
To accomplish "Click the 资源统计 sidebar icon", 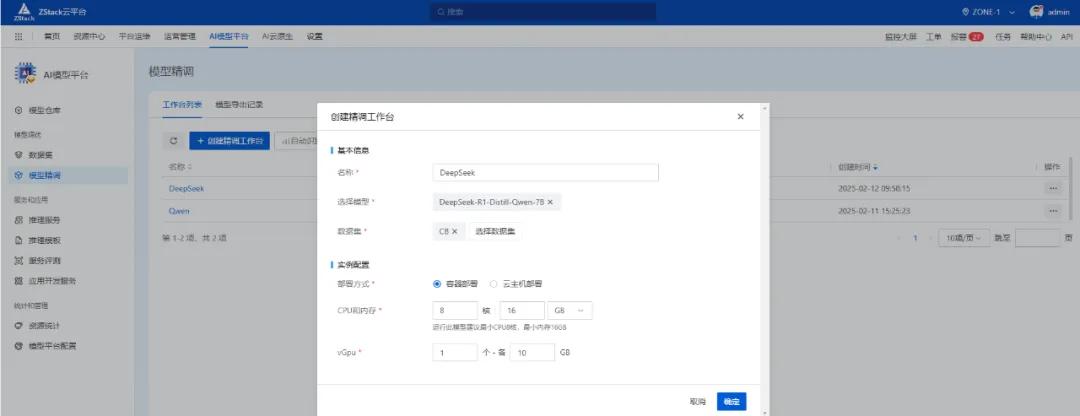I will pyautogui.click(x=19, y=325).
